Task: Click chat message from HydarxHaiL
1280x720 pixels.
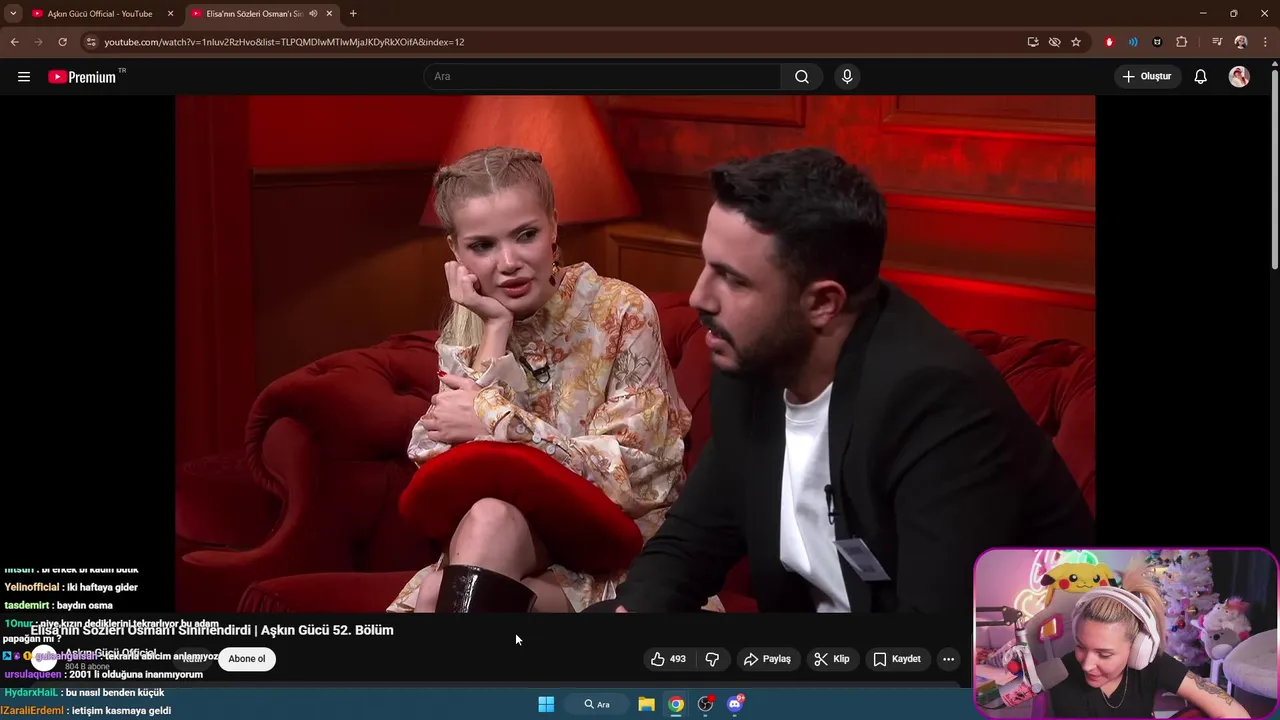Action: [x=84, y=692]
